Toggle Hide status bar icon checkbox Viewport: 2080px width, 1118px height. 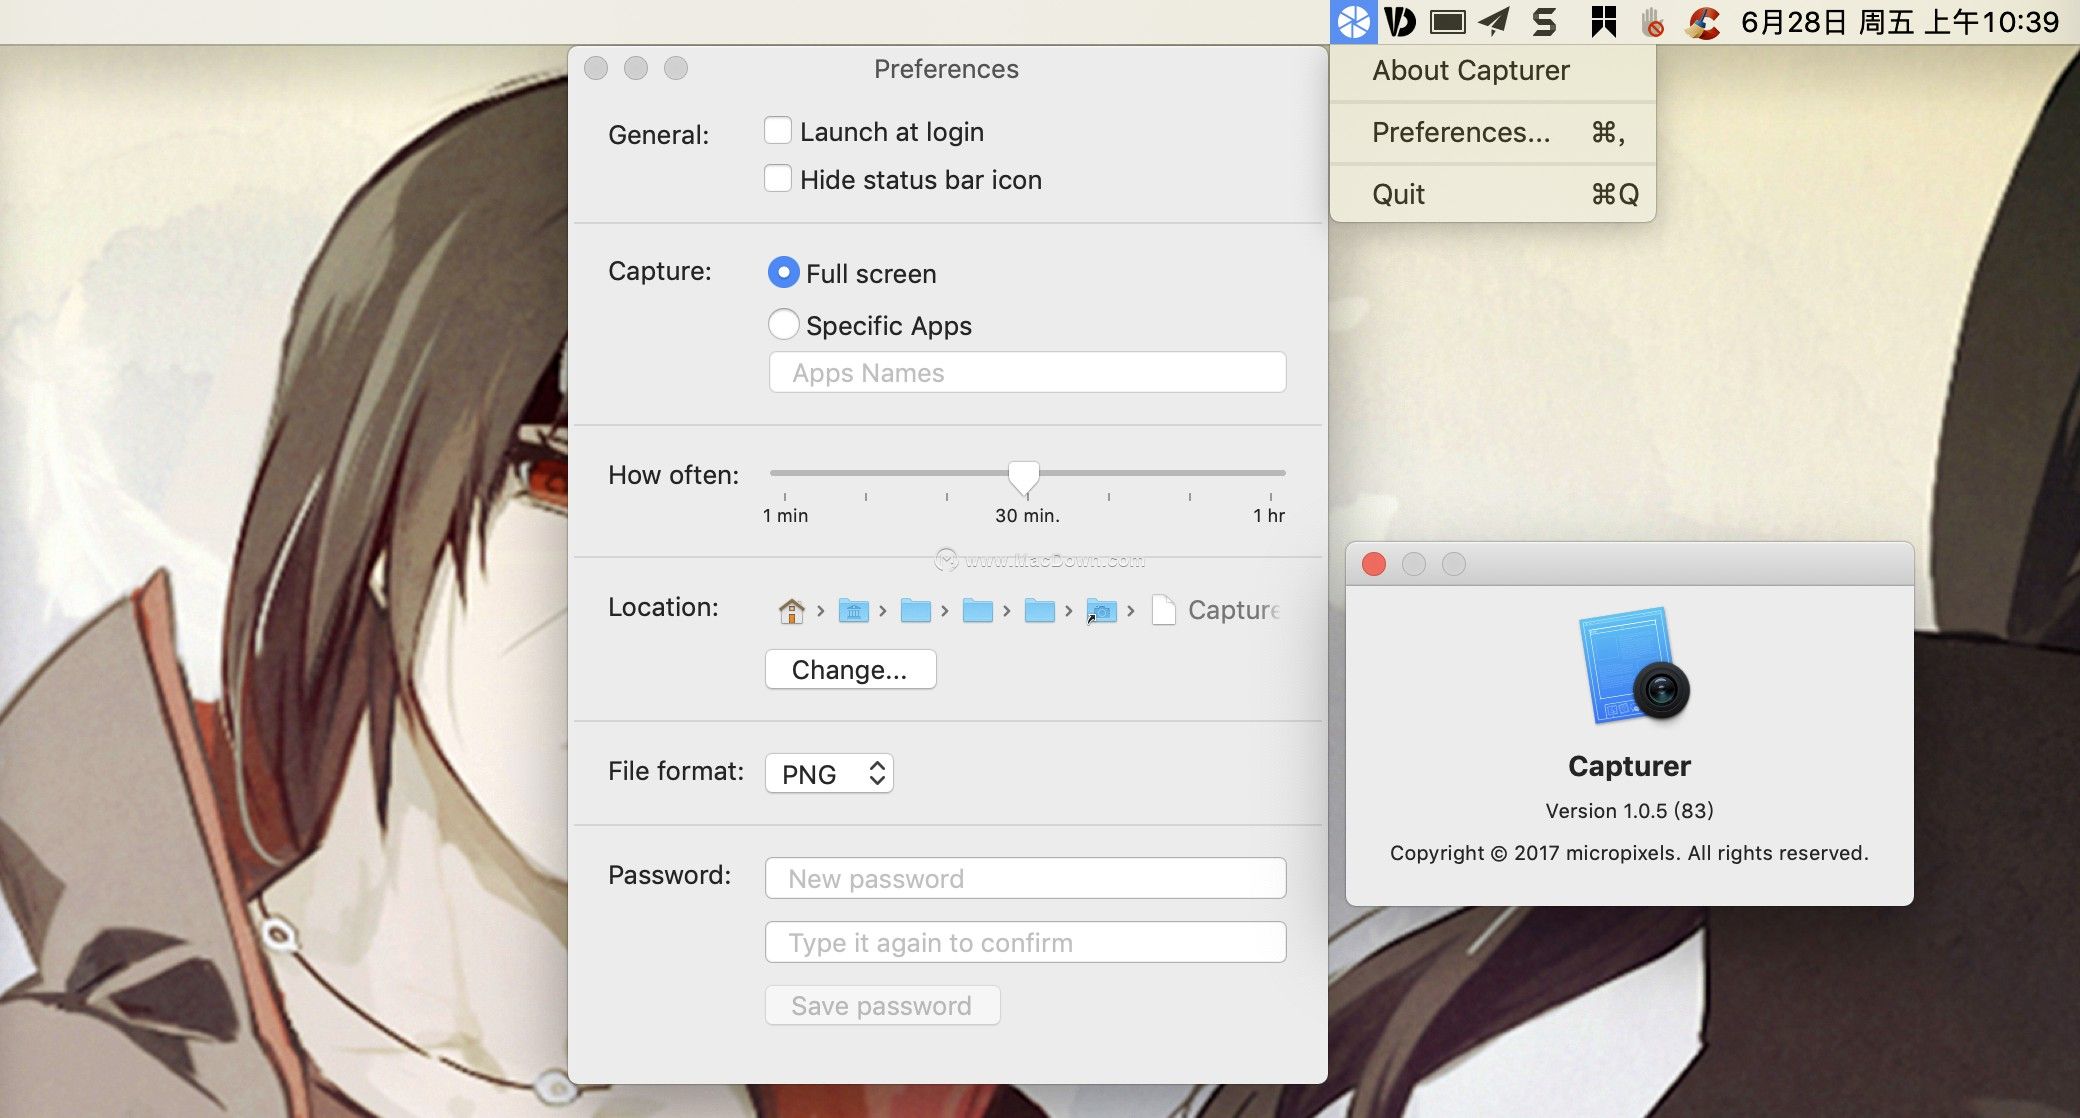tap(778, 179)
